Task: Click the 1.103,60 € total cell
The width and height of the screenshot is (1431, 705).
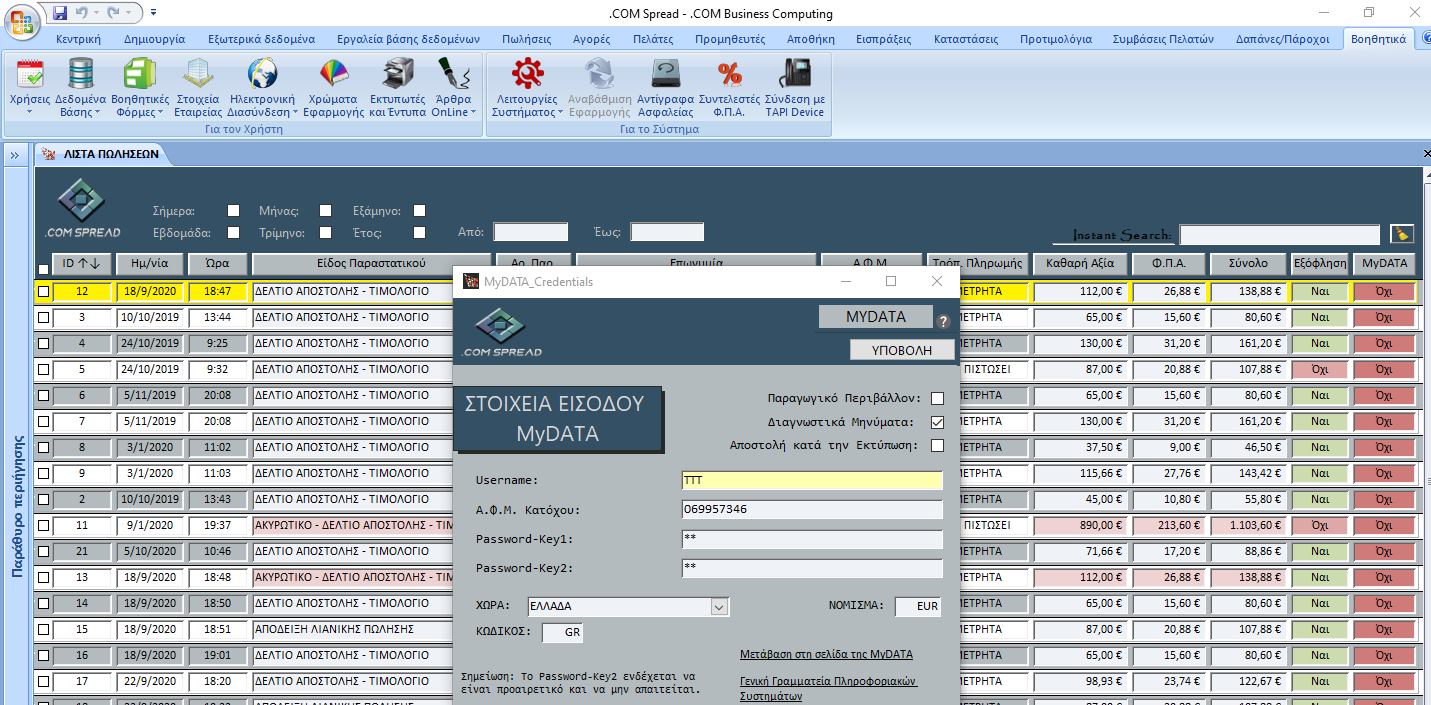Action: tap(1247, 525)
